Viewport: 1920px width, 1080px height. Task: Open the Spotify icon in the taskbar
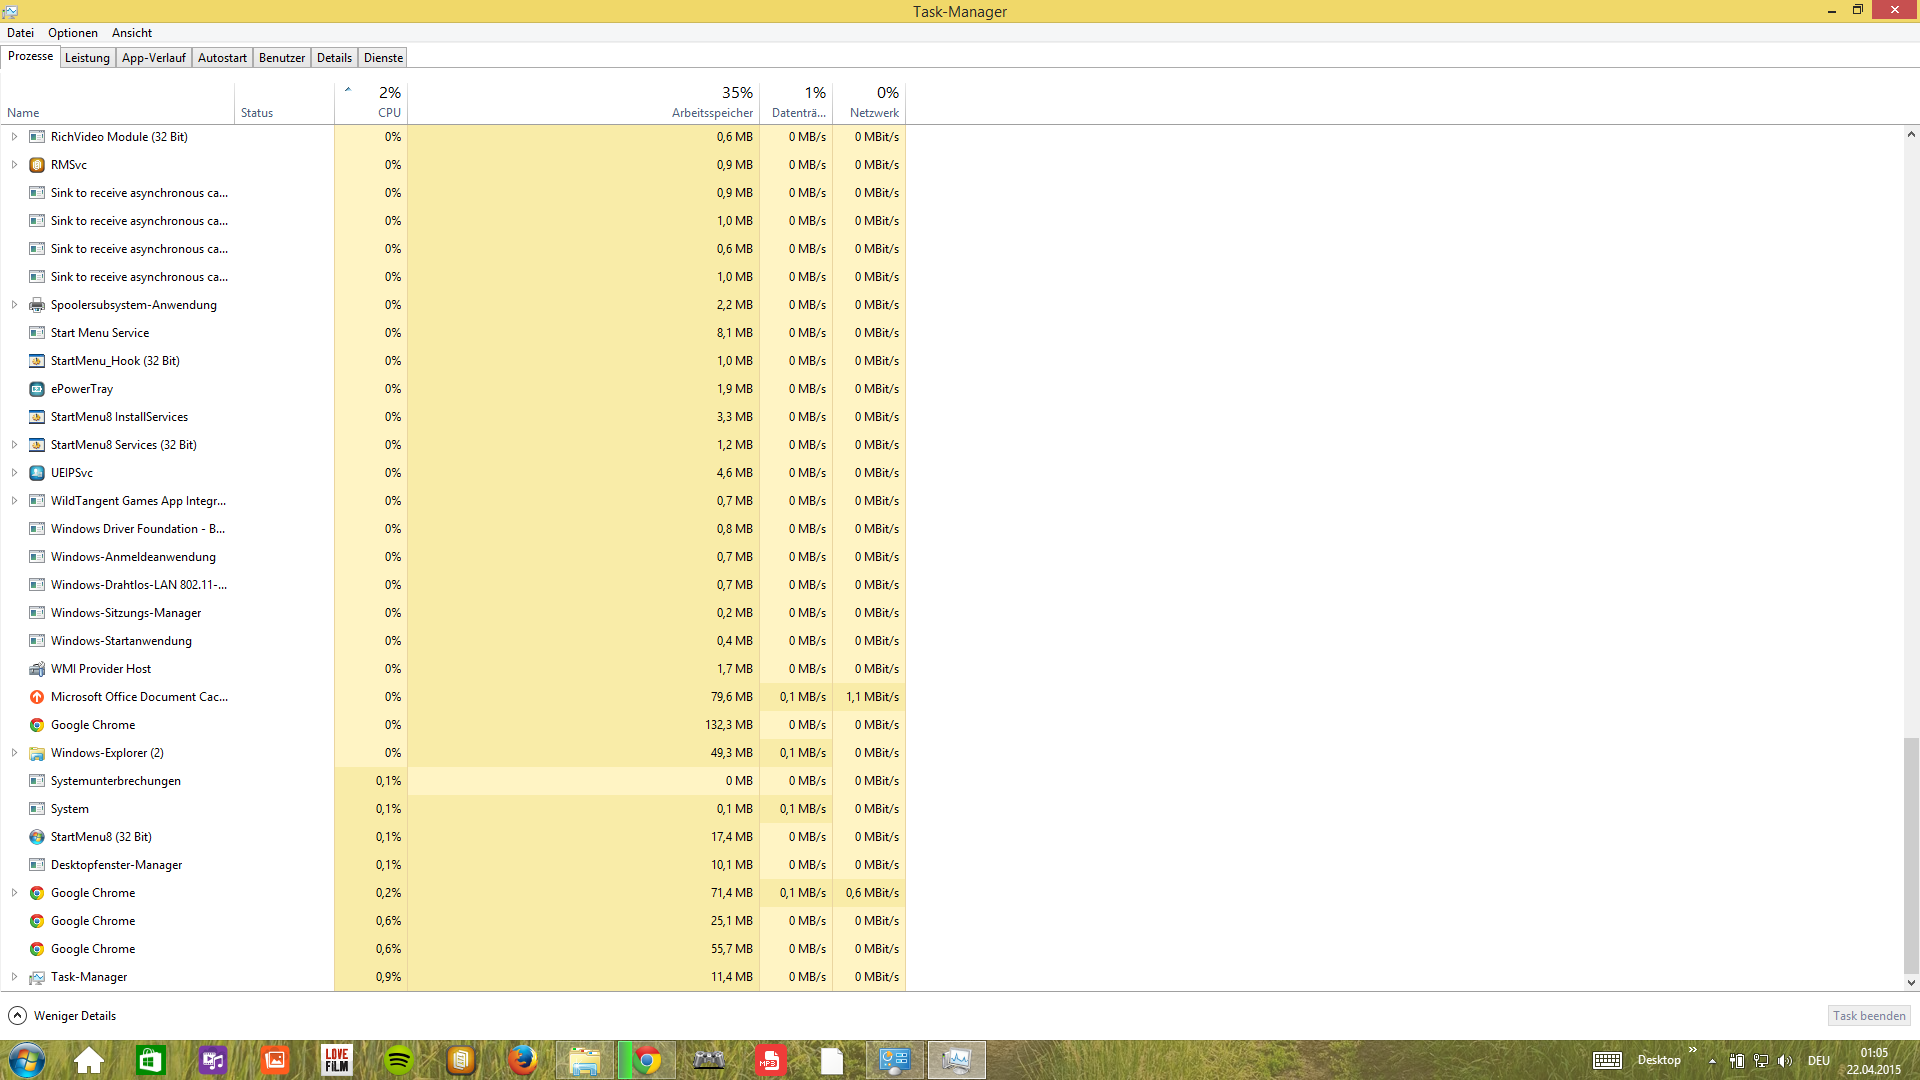tap(399, 1060)
